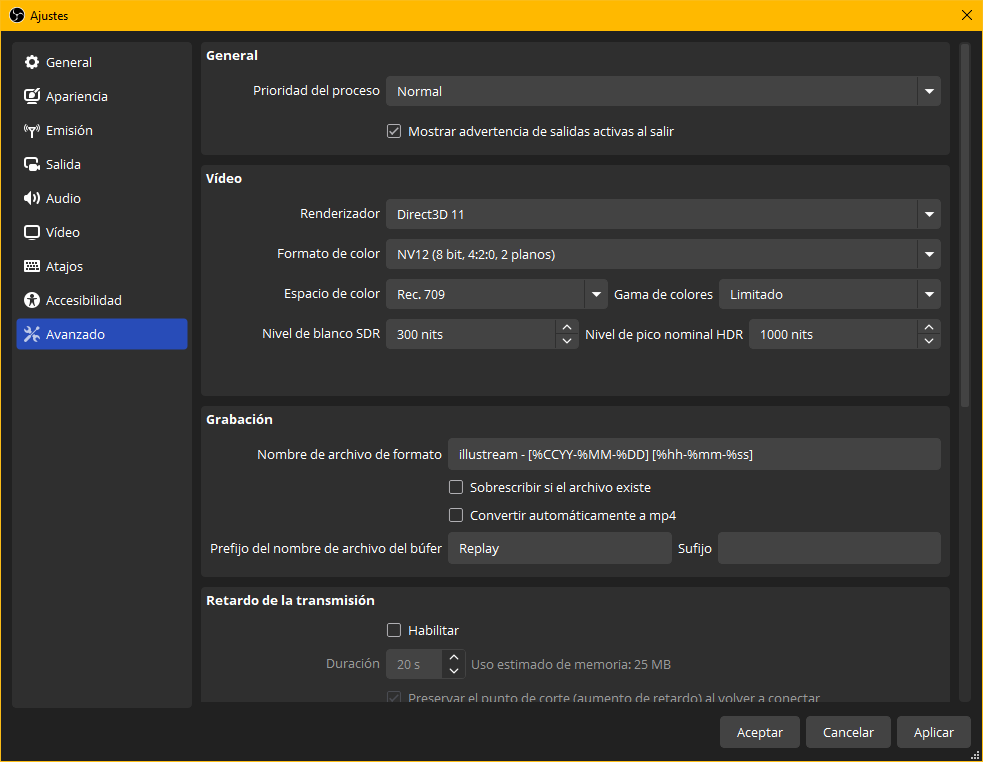This screenshot has height=762, width=983.
Task: Open Salida settings via its sidebar icon
Action: point(31,164)
